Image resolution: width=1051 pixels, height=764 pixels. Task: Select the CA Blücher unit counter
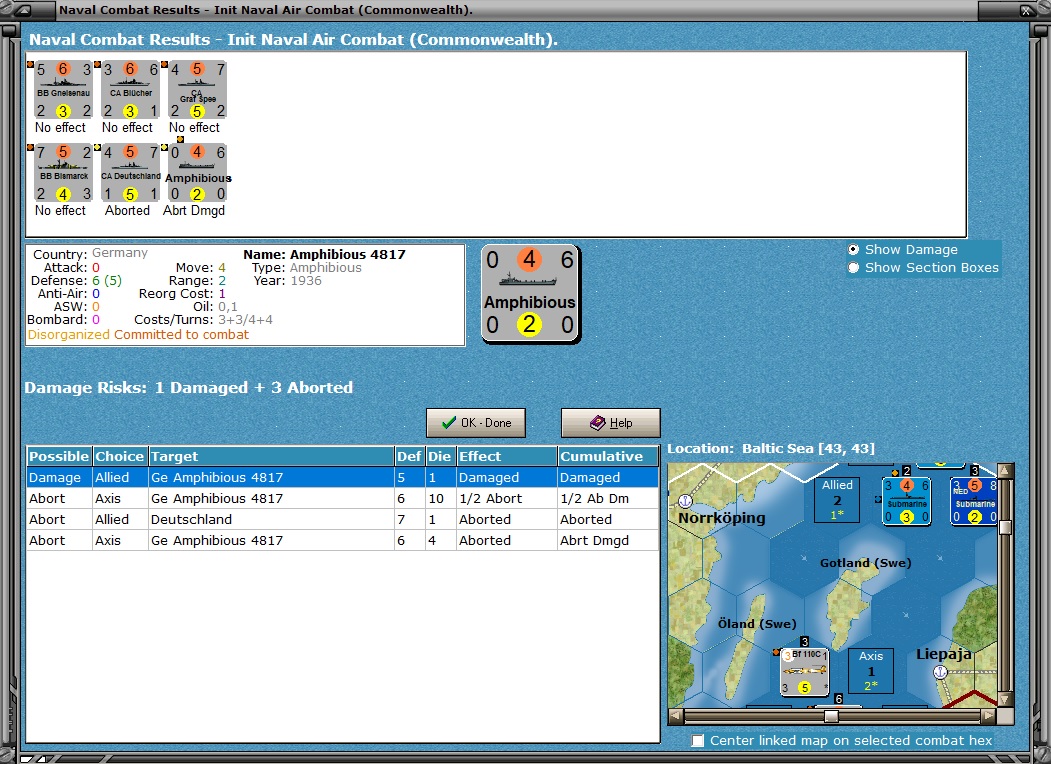130,90
